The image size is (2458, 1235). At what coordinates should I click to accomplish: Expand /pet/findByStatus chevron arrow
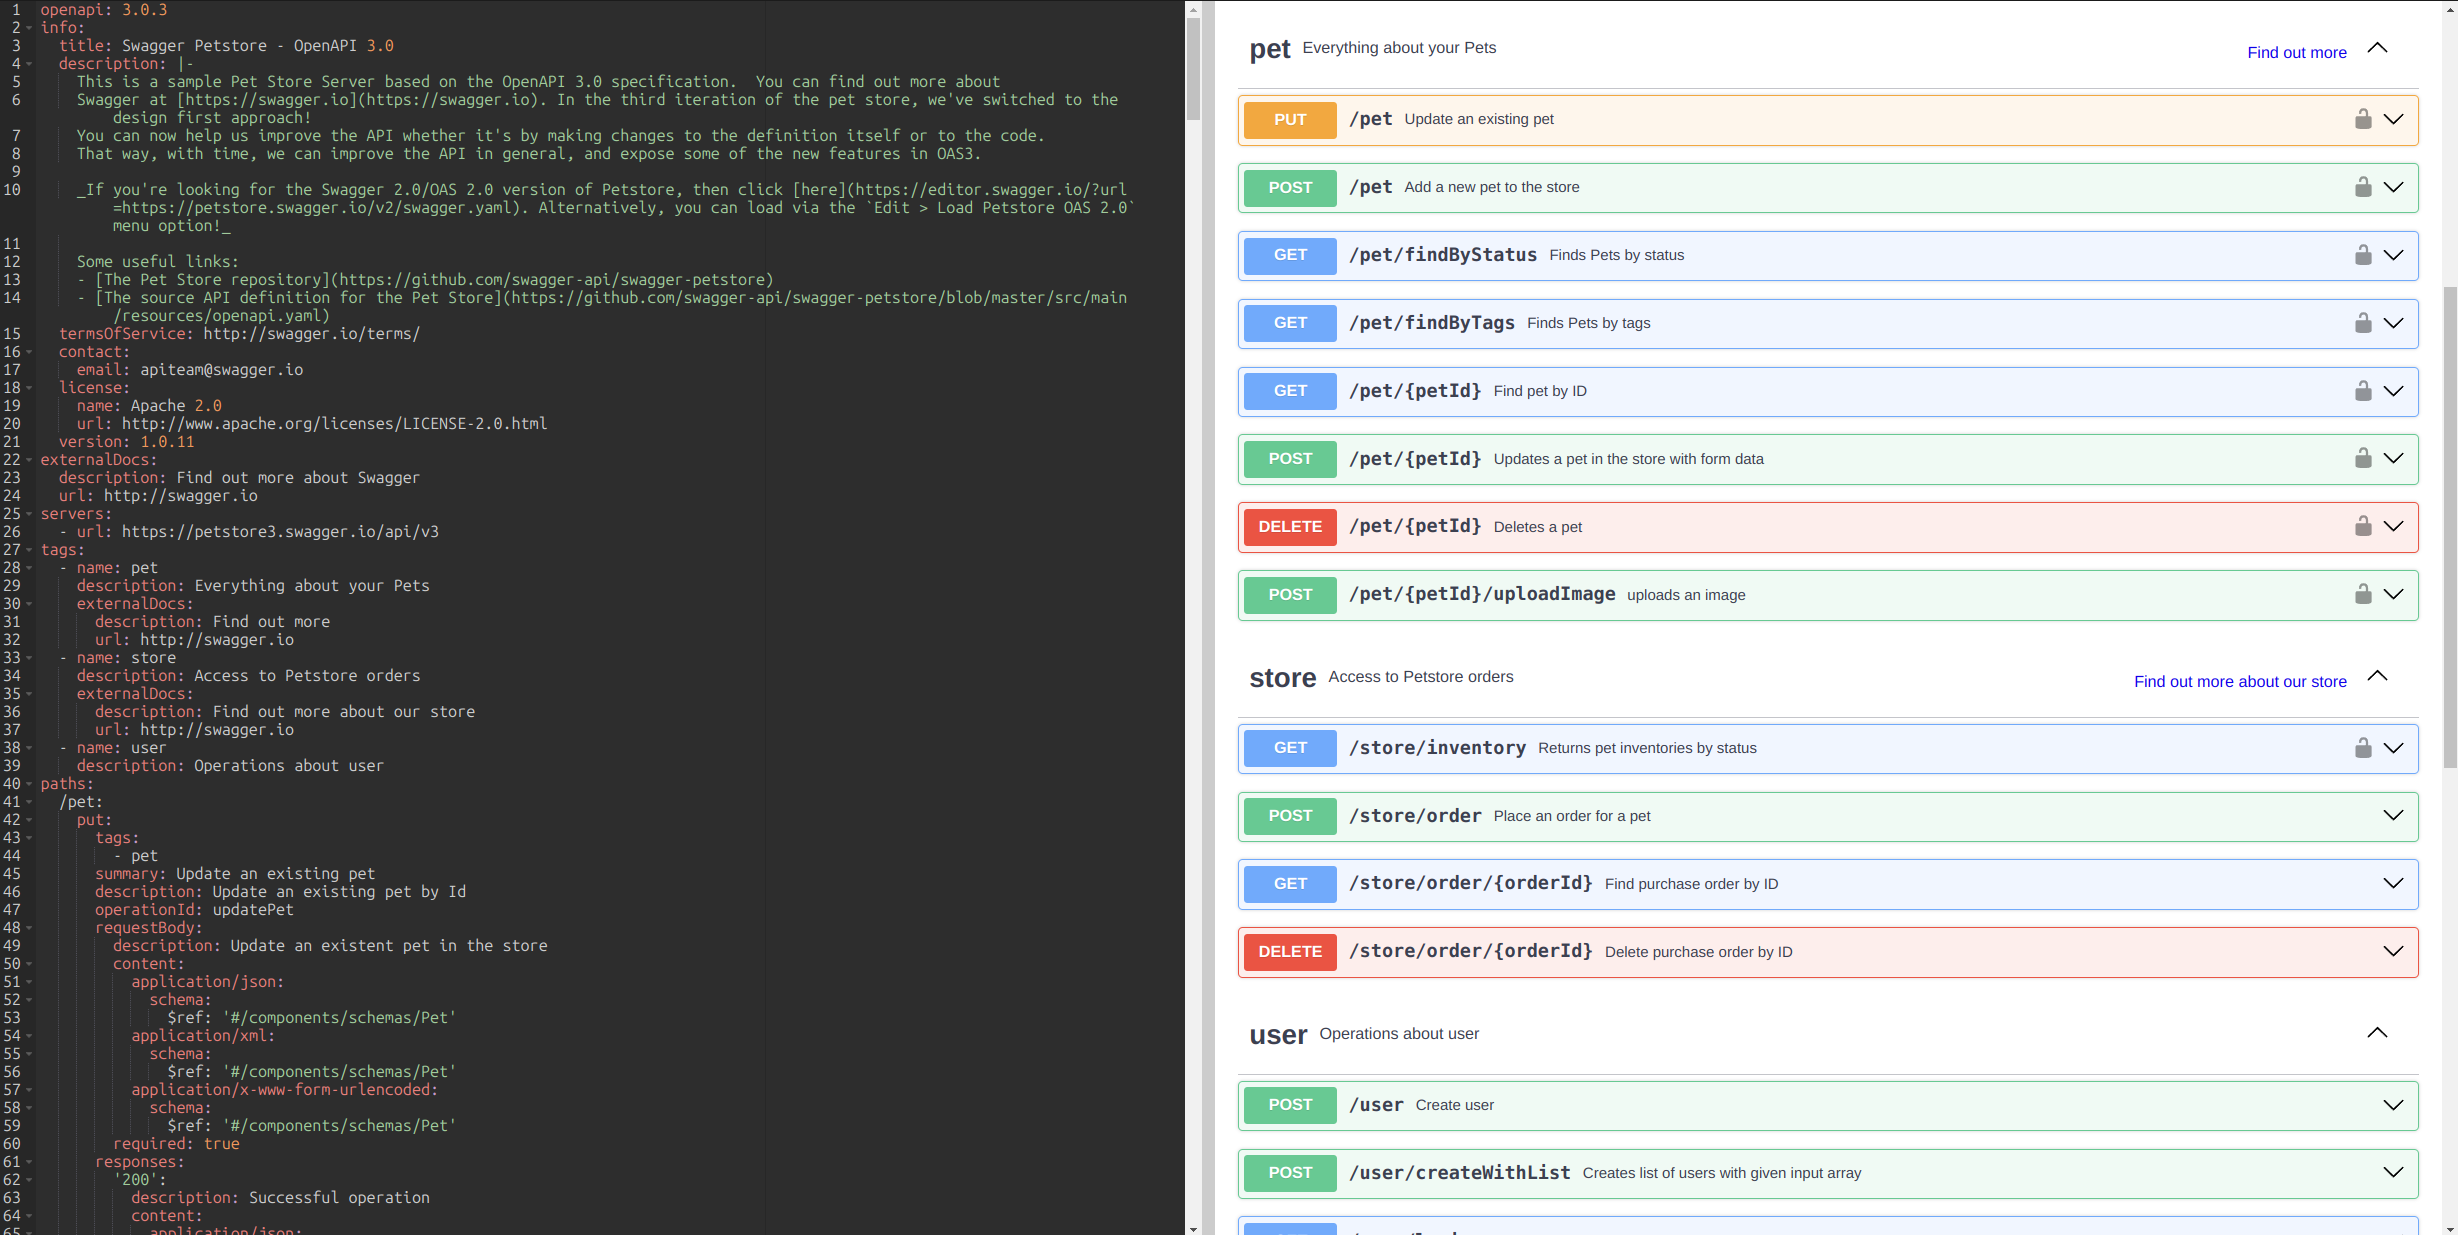coord(2393,255)
